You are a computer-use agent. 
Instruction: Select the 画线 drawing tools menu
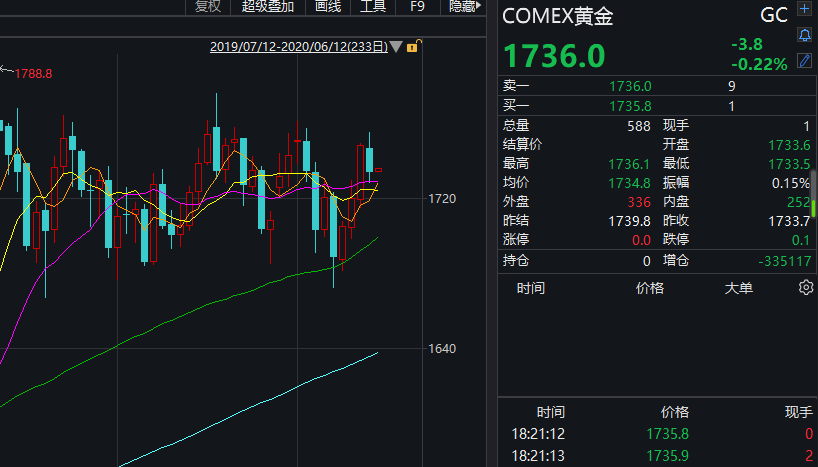328,7
